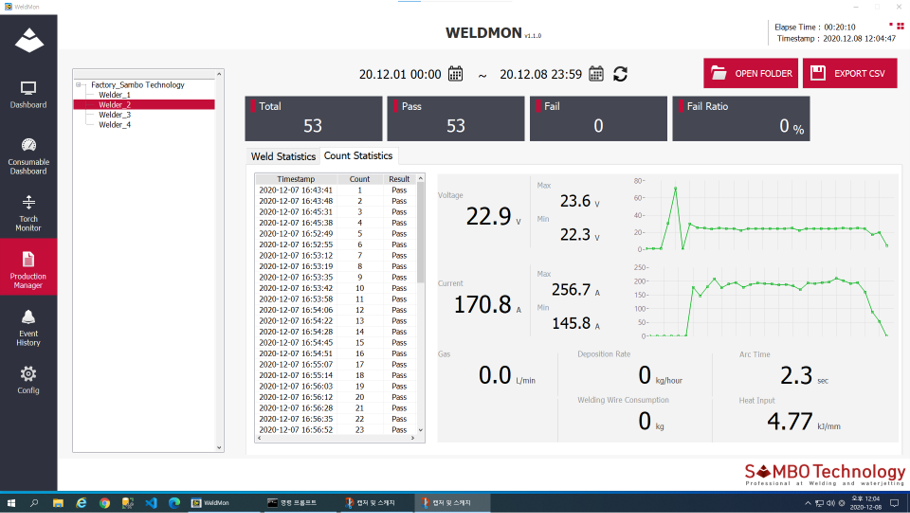Open end date calendar picker
The image size is (910, 513).
(x=596, y=74)
